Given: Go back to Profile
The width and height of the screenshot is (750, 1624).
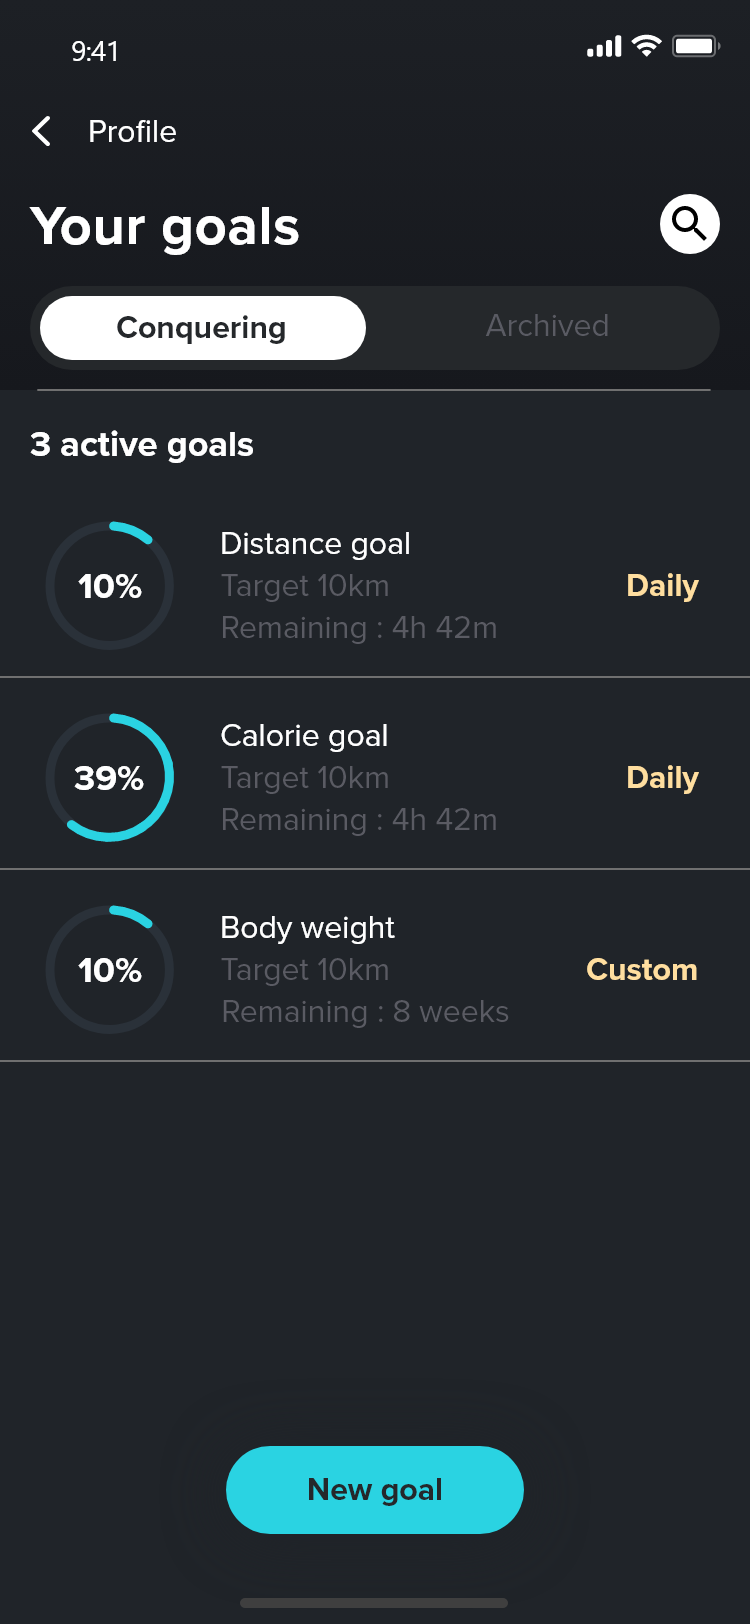Looking at the screenshot, I should 132,131.
